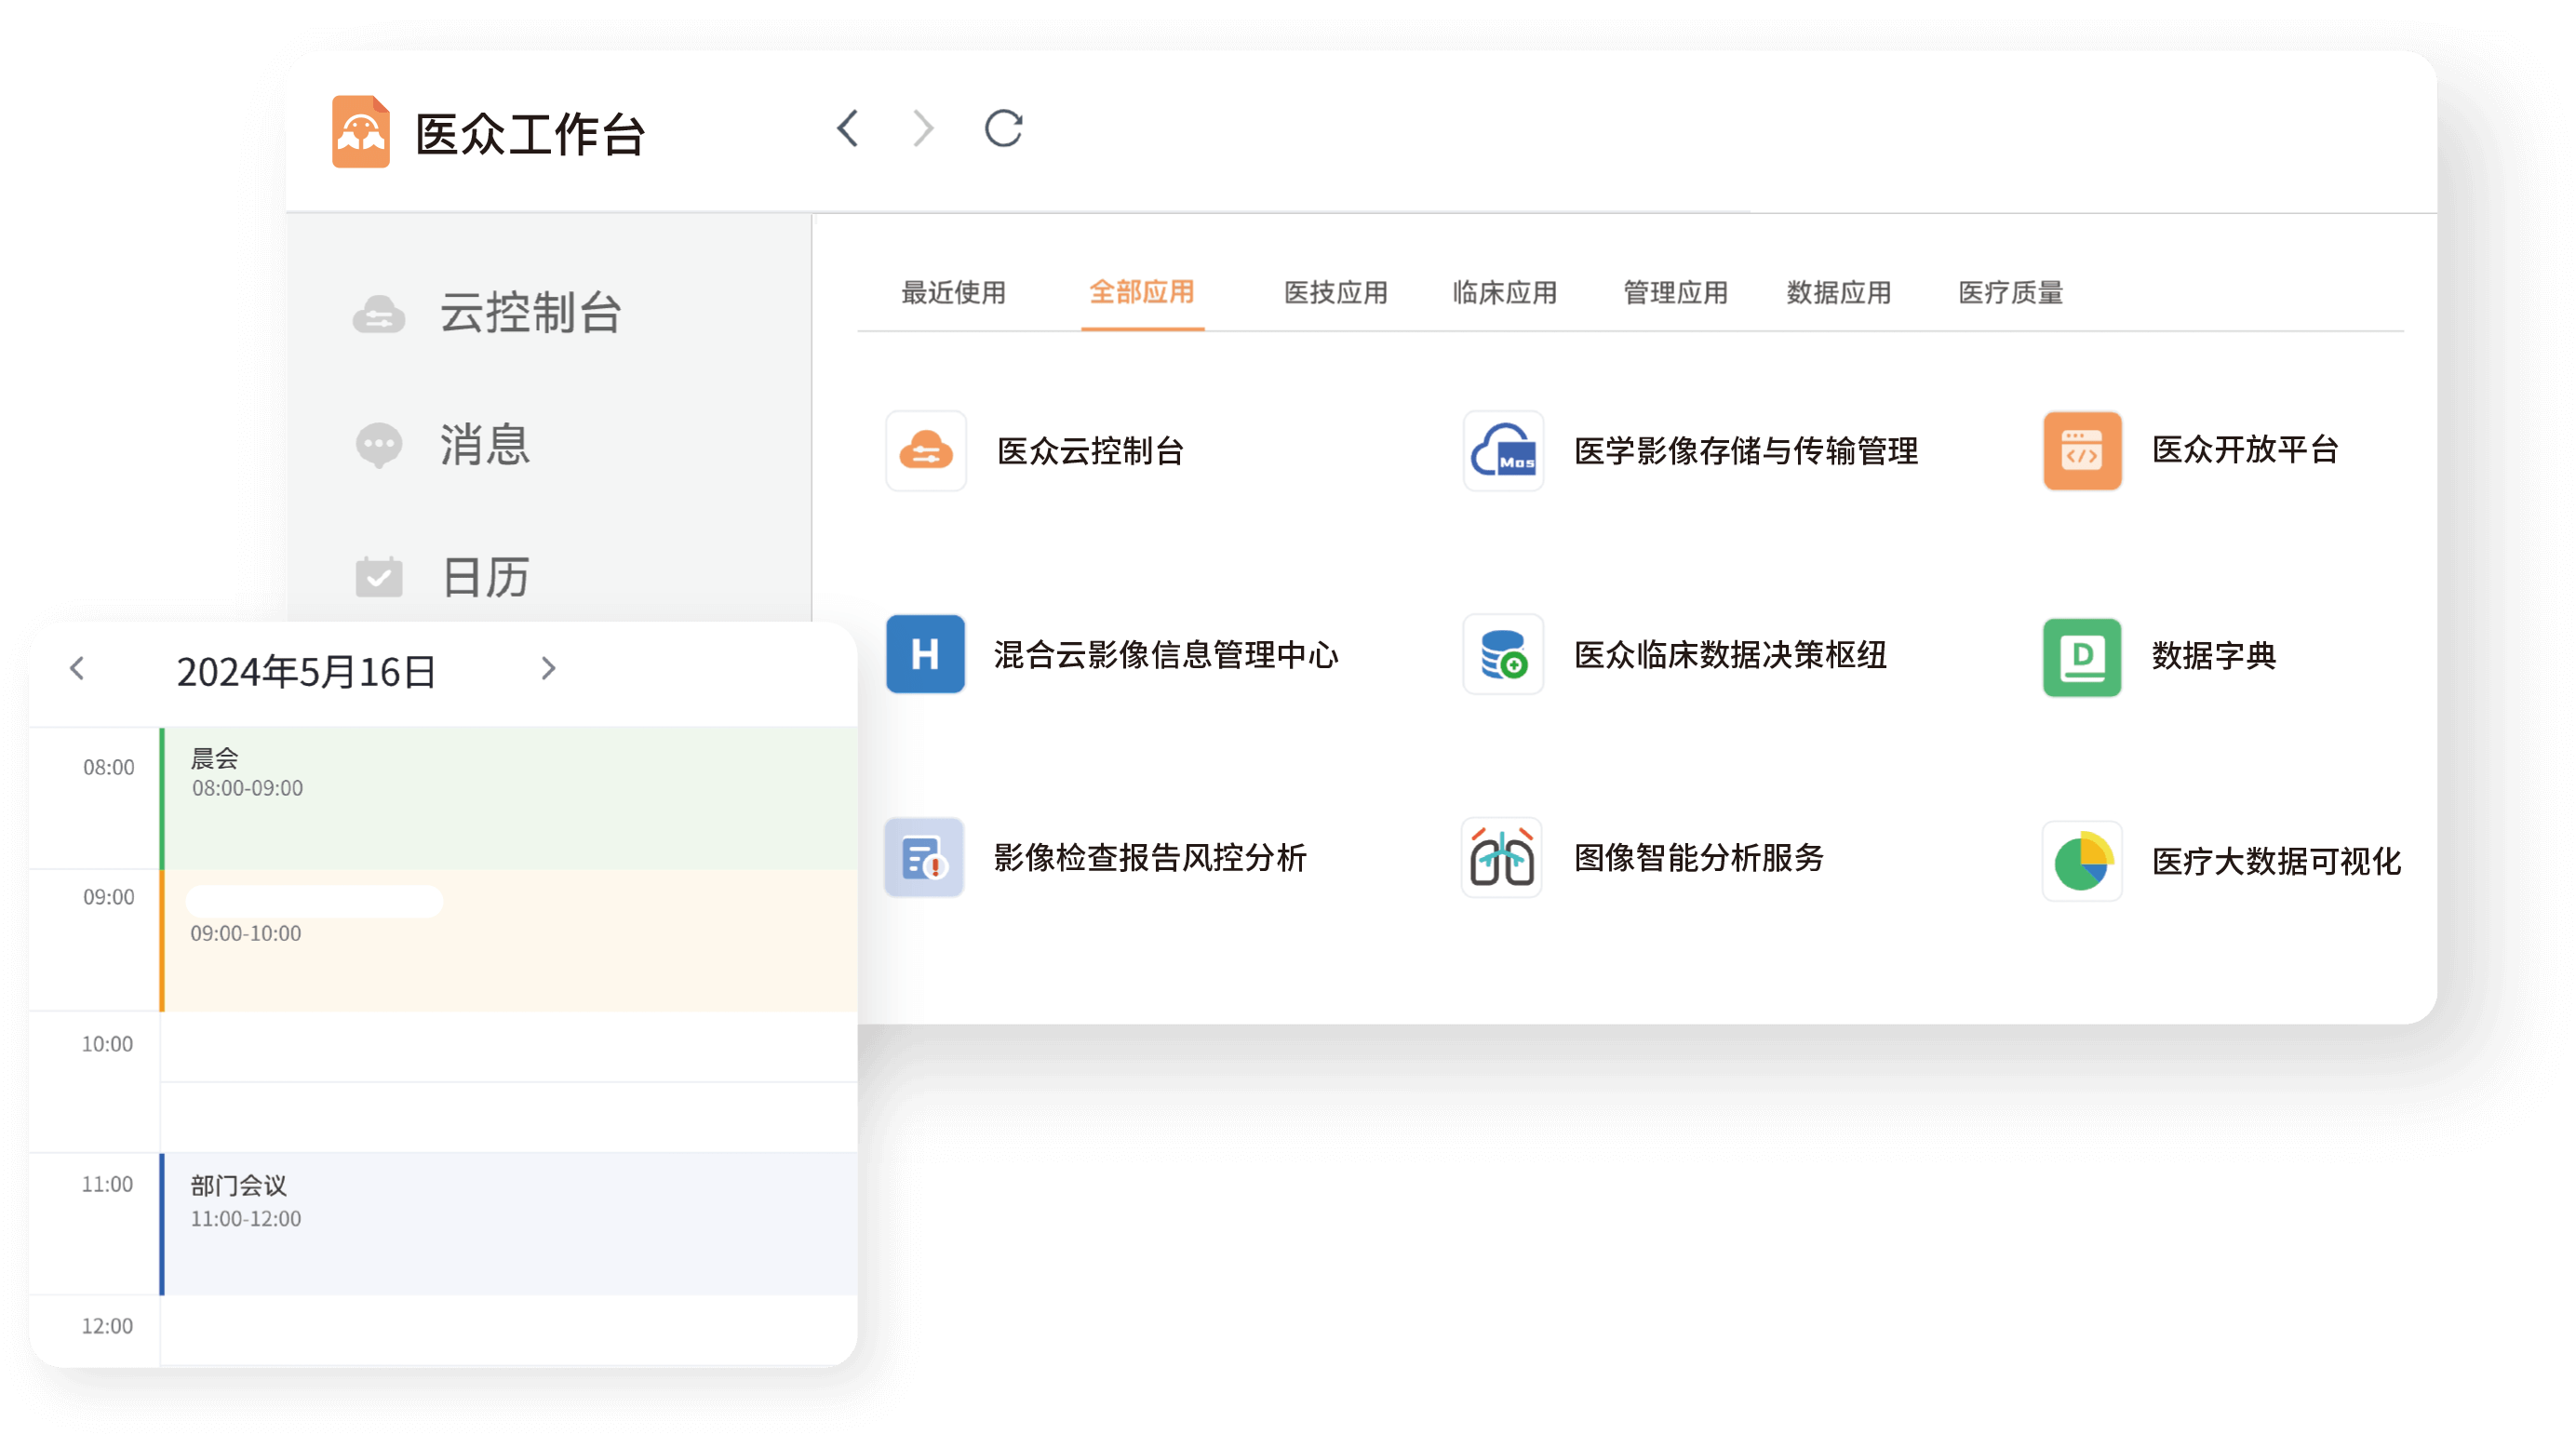The height and width of the screenshot is (1434, 2576).
Task: Open 消息 in the sidebar
Action: (x=485, y=445)
